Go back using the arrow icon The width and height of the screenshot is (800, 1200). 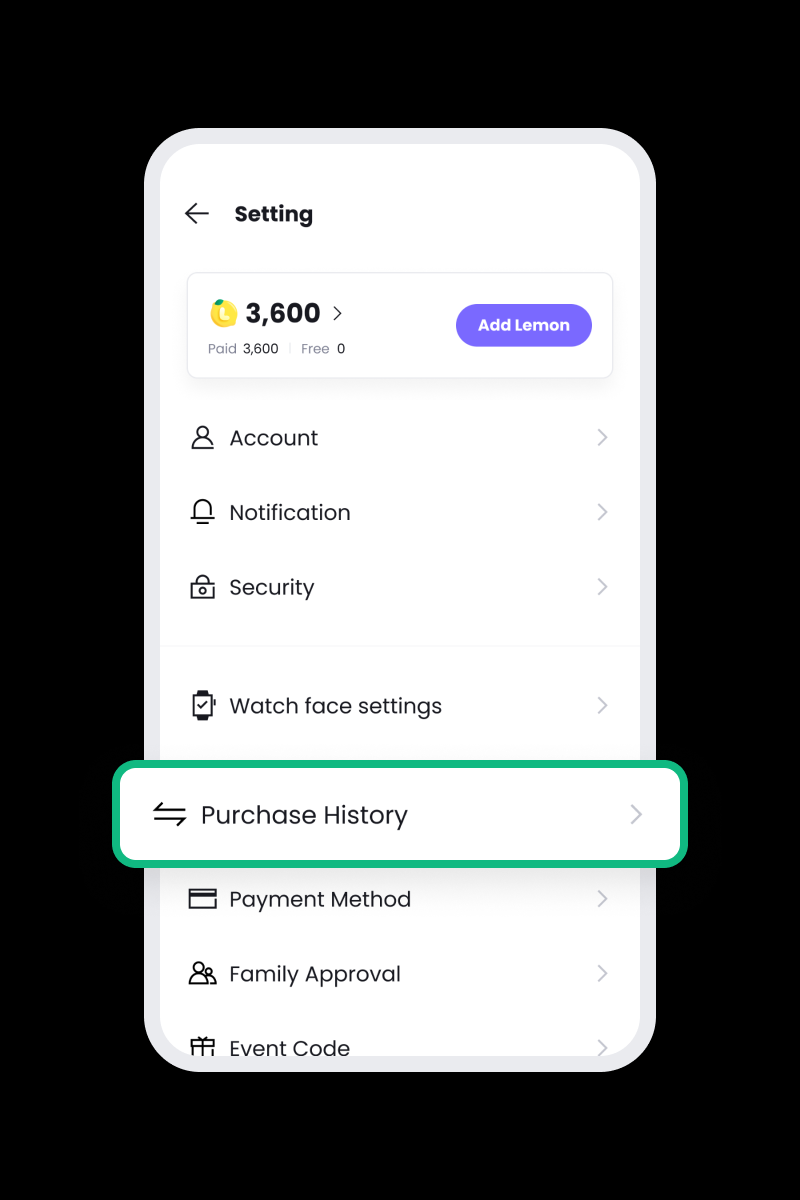tap(197, 213)
